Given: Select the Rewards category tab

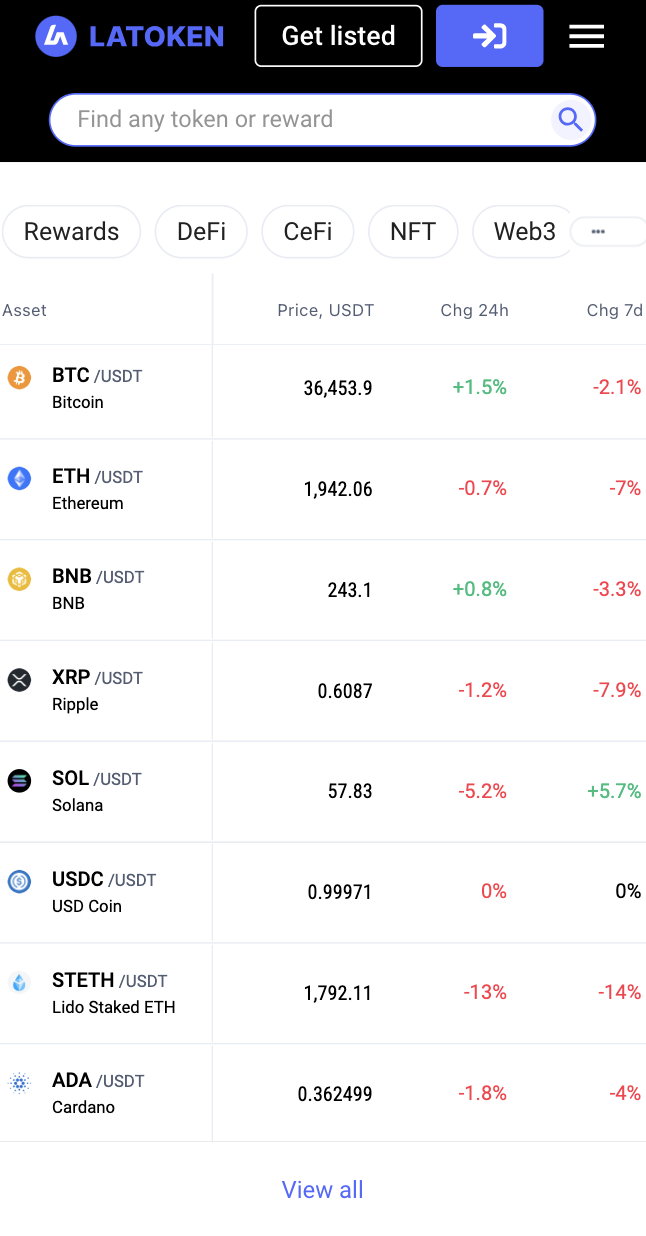Looking at the screenshot, I should pos(71,232).
